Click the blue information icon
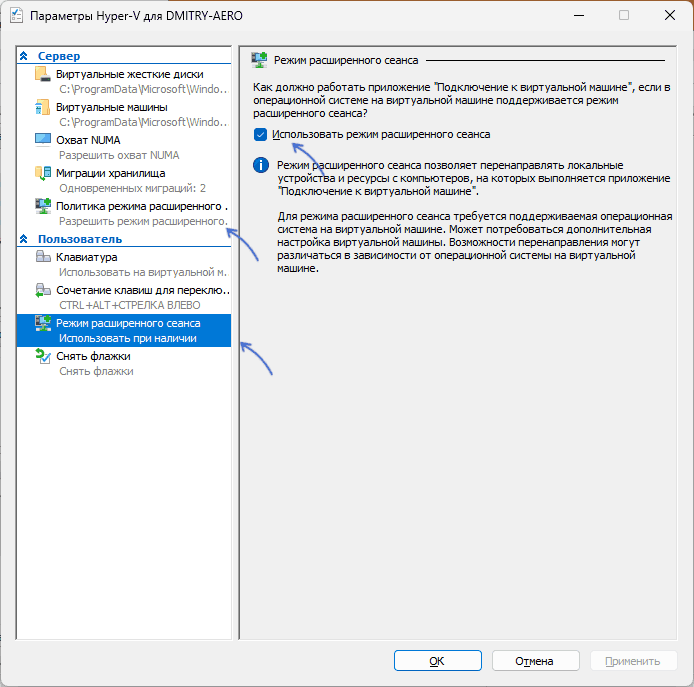694x687 pixels. point(261,165)
